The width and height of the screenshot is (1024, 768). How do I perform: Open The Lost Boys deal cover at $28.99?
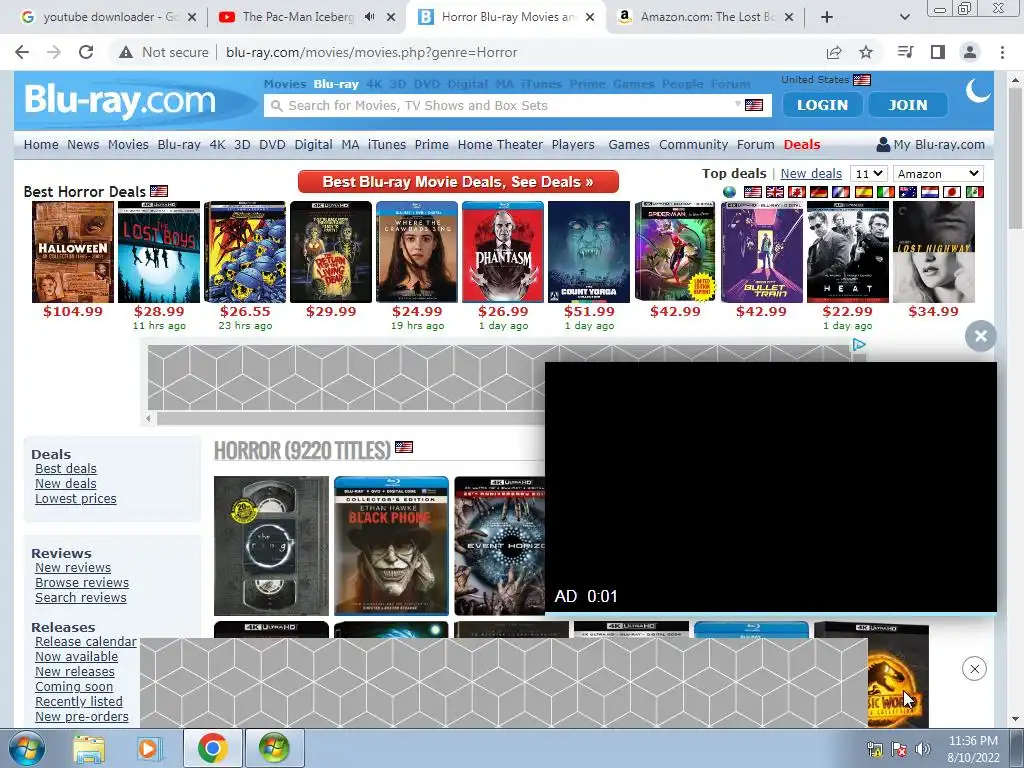[159, 252]
